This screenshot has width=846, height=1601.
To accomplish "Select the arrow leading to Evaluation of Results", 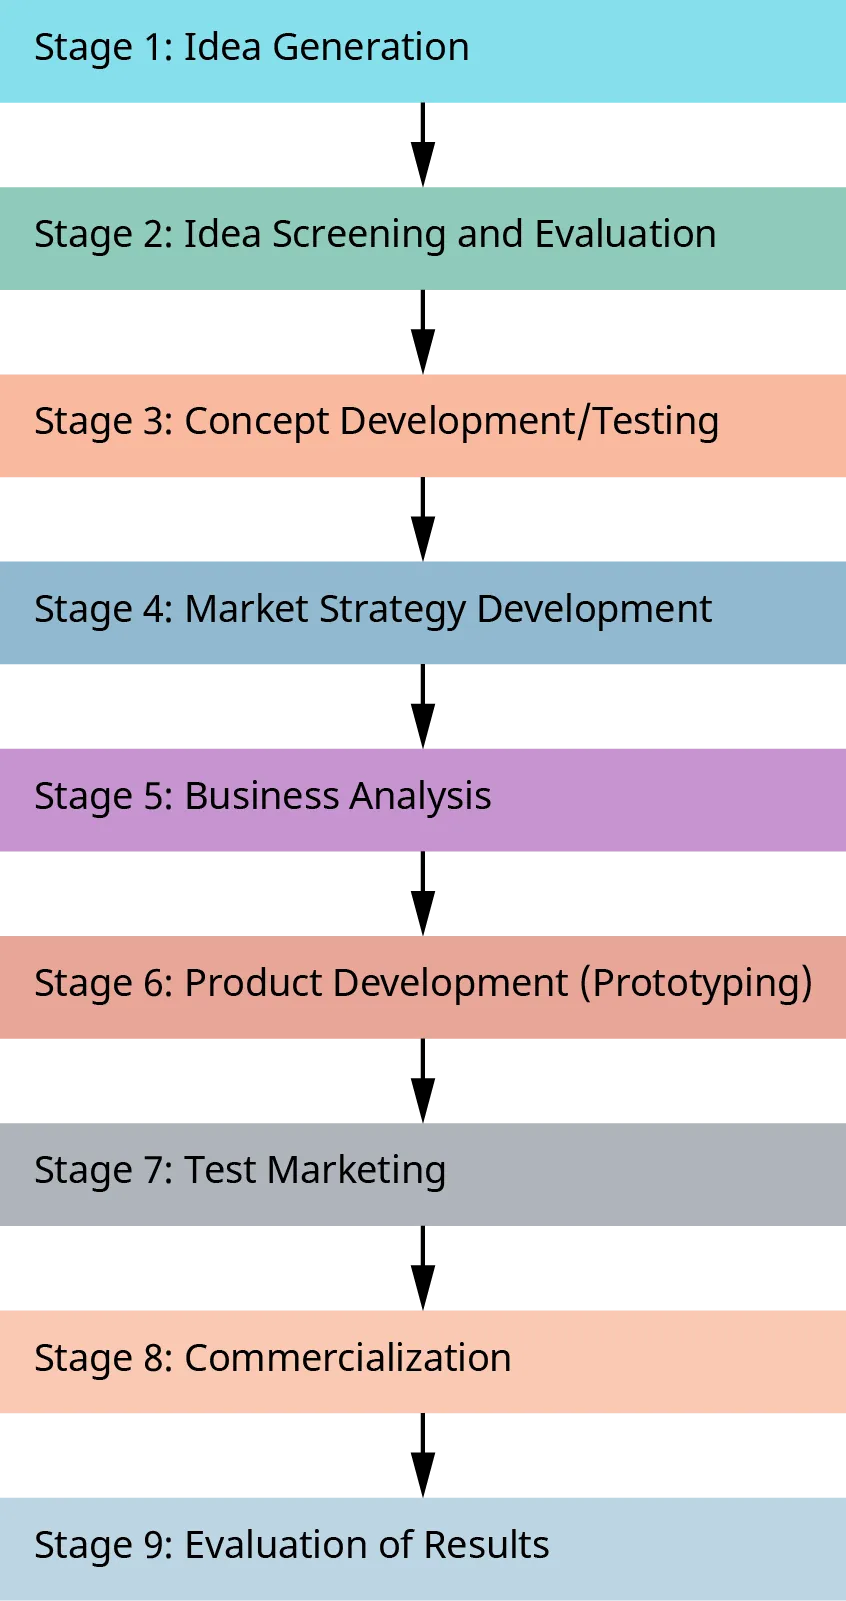I will pyautogui.click(x=424, y=1456).
